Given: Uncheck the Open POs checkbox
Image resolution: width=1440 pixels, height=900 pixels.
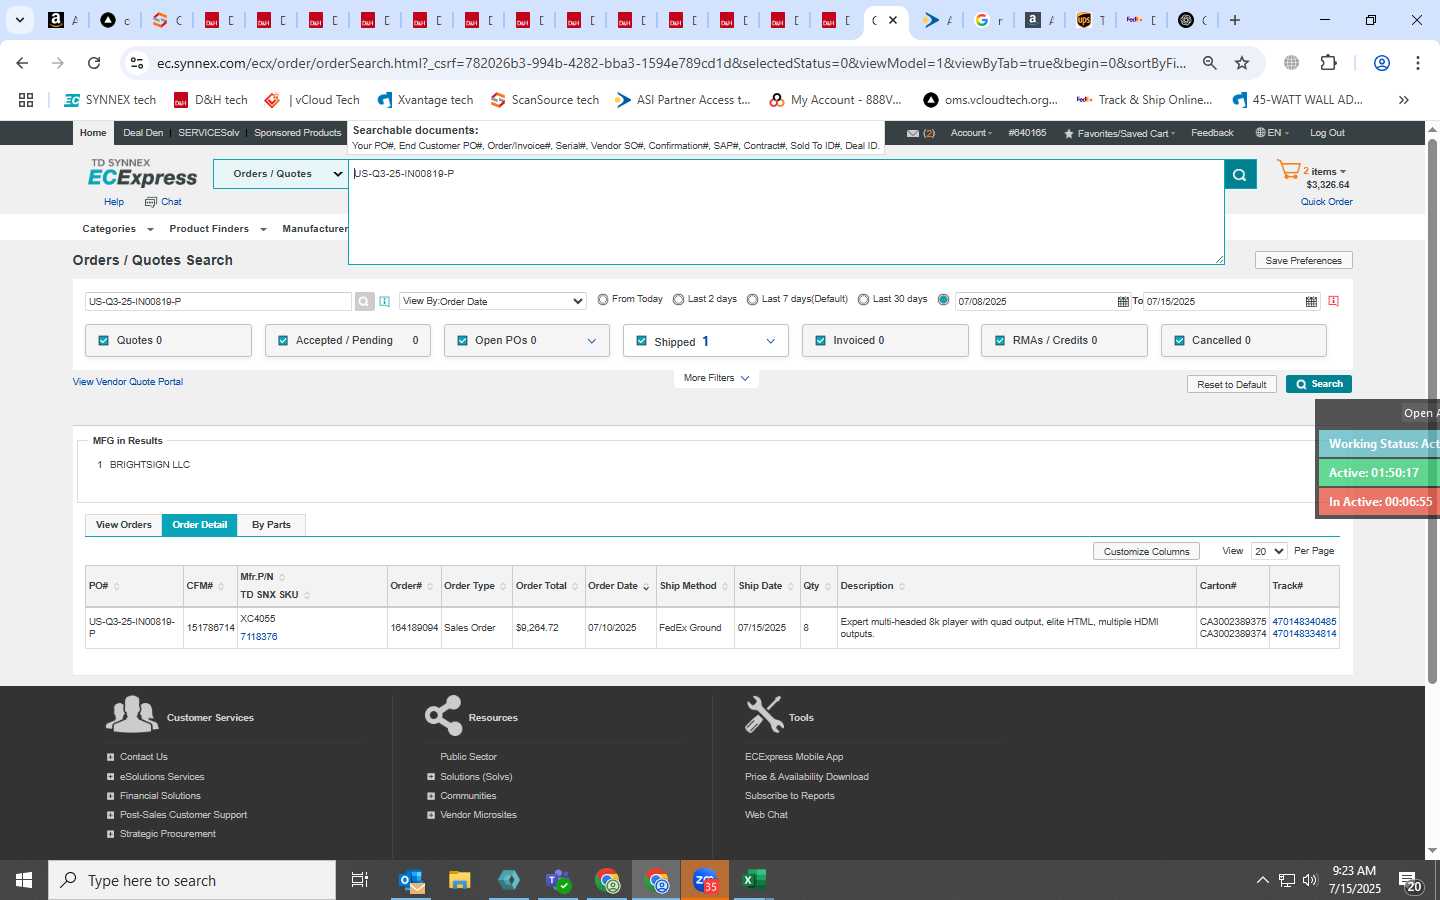Looking at the screenshot, I should (462, 340).
